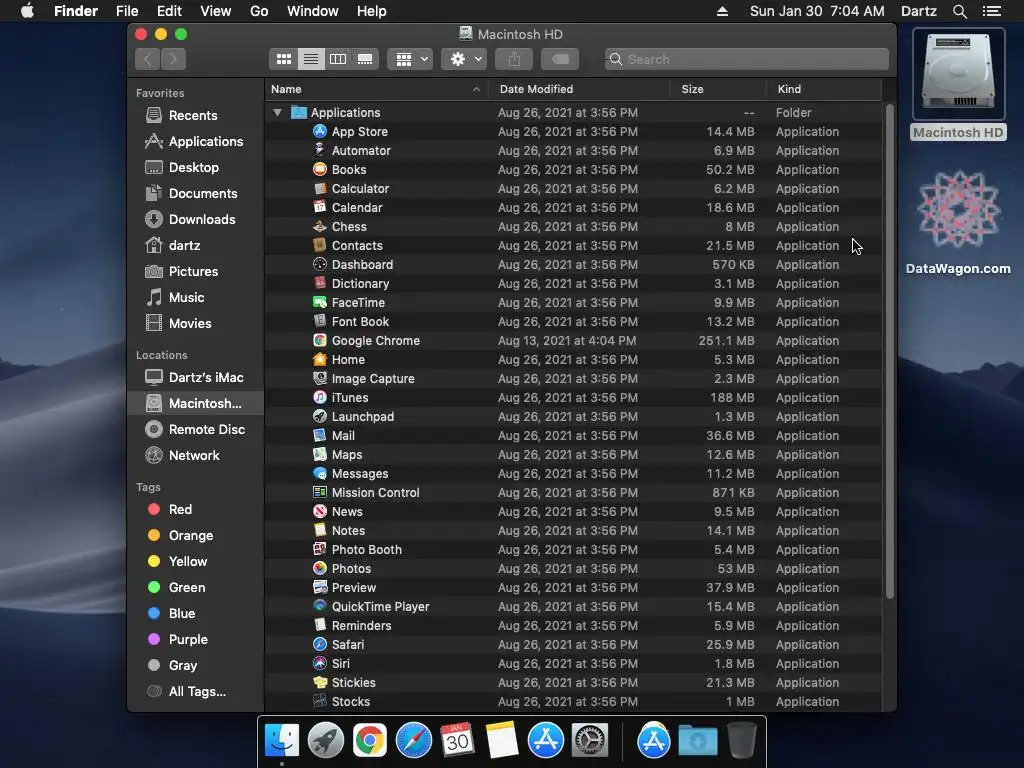The width and height of the screenshot is (1024, 768).
Task: Select the Maps app icon
Action: 319,455
